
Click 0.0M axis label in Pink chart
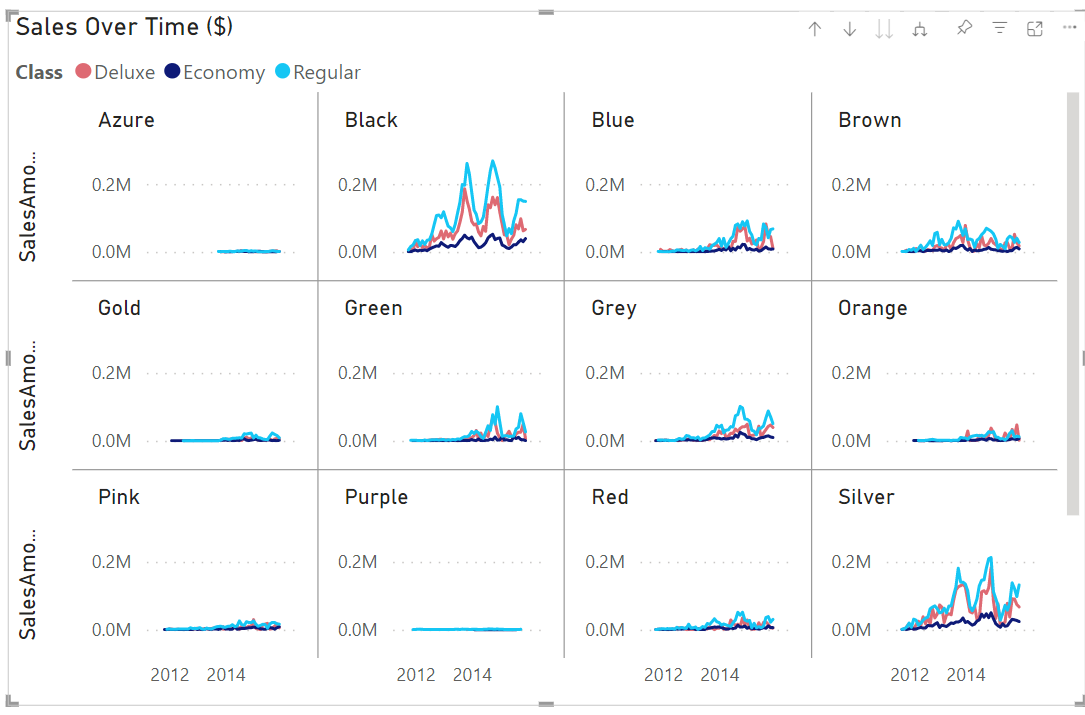[x=111, y=630]
